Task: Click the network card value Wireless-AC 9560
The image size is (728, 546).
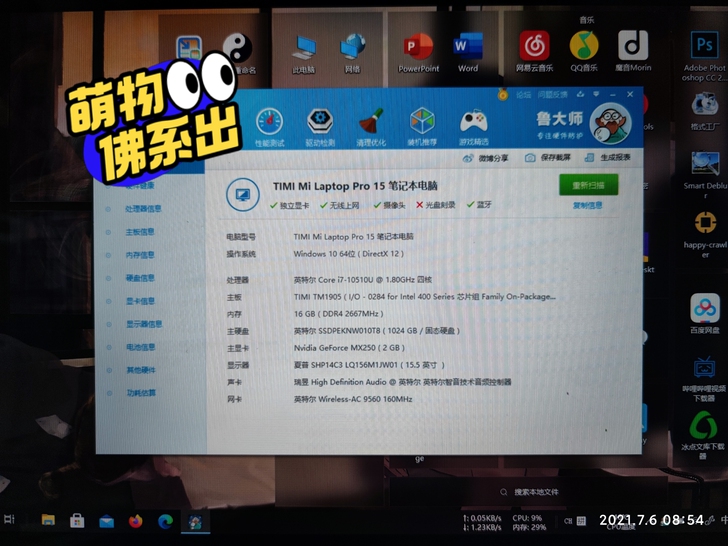Action: click(353, 399)
